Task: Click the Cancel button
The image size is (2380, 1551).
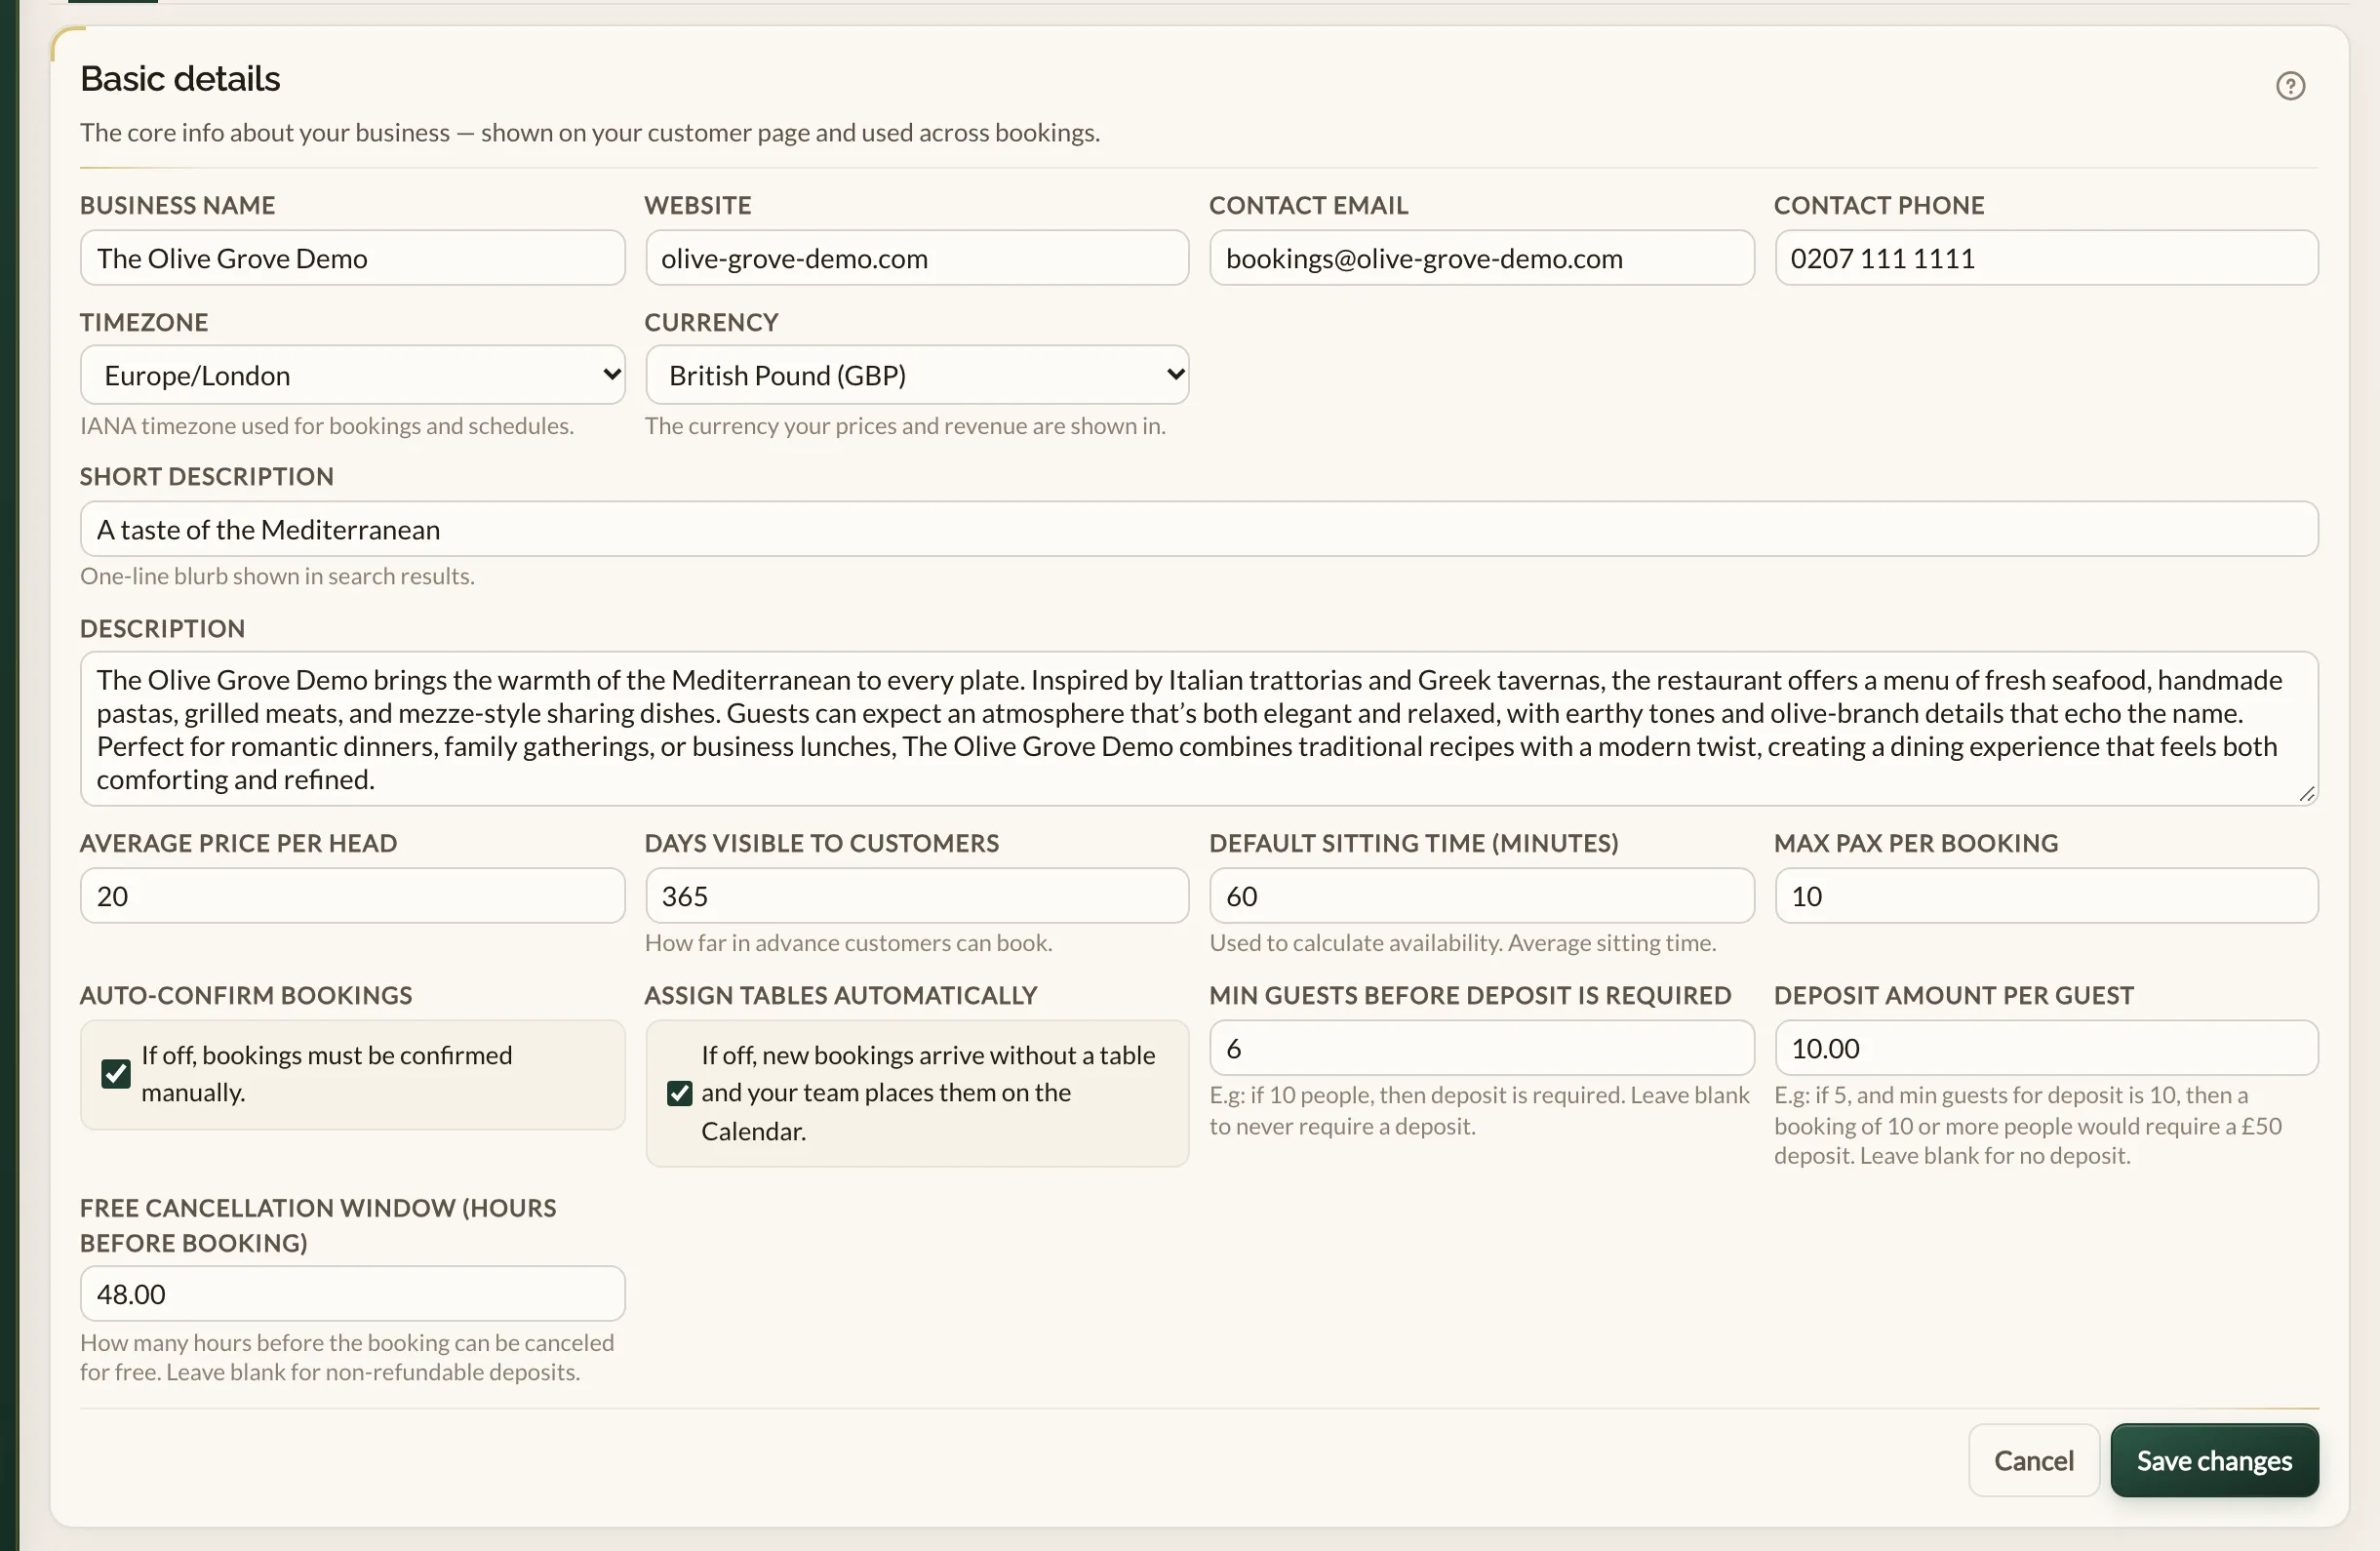Action: (x=2033, y=1460)
